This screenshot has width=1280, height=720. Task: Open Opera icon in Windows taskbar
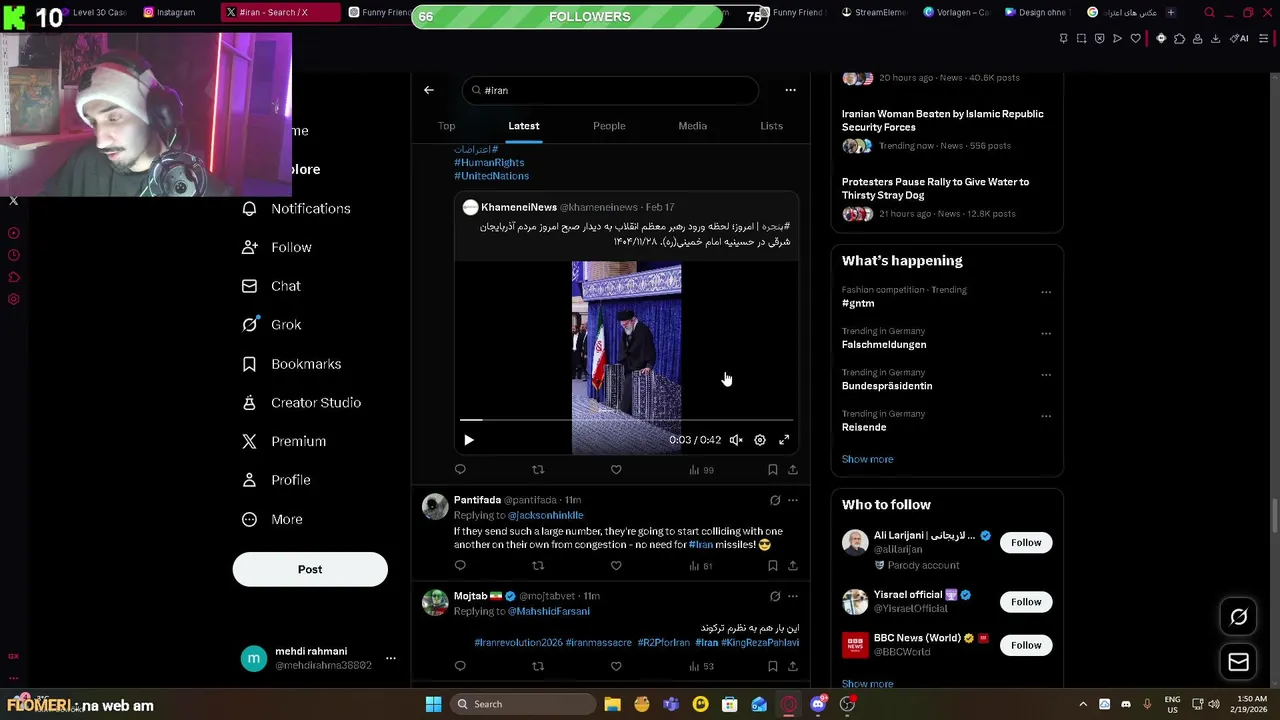click(x=788, y=704)
